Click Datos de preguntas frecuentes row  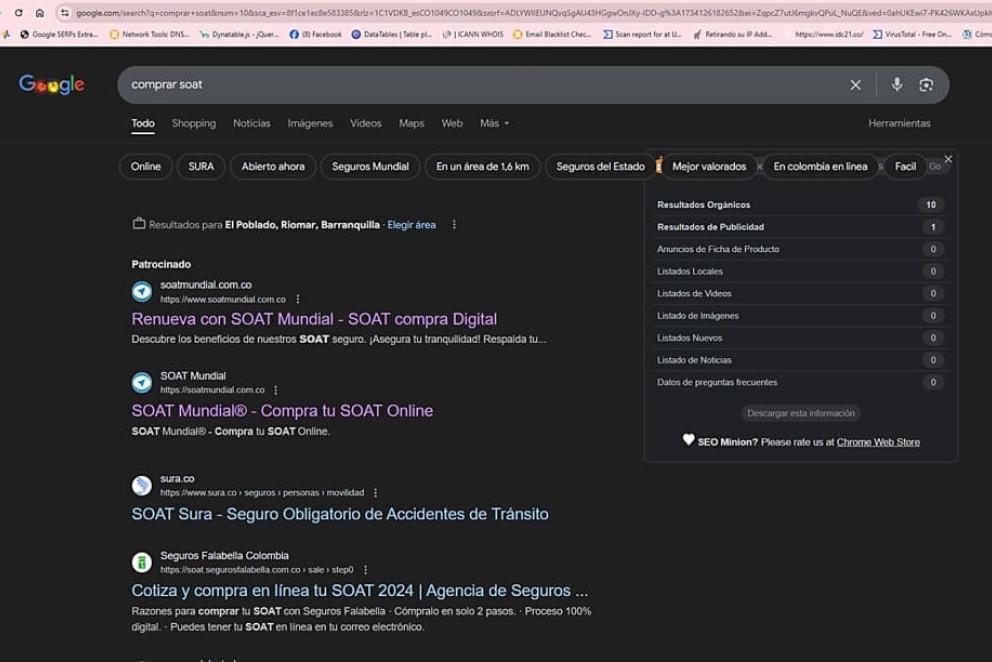[800, 382]
